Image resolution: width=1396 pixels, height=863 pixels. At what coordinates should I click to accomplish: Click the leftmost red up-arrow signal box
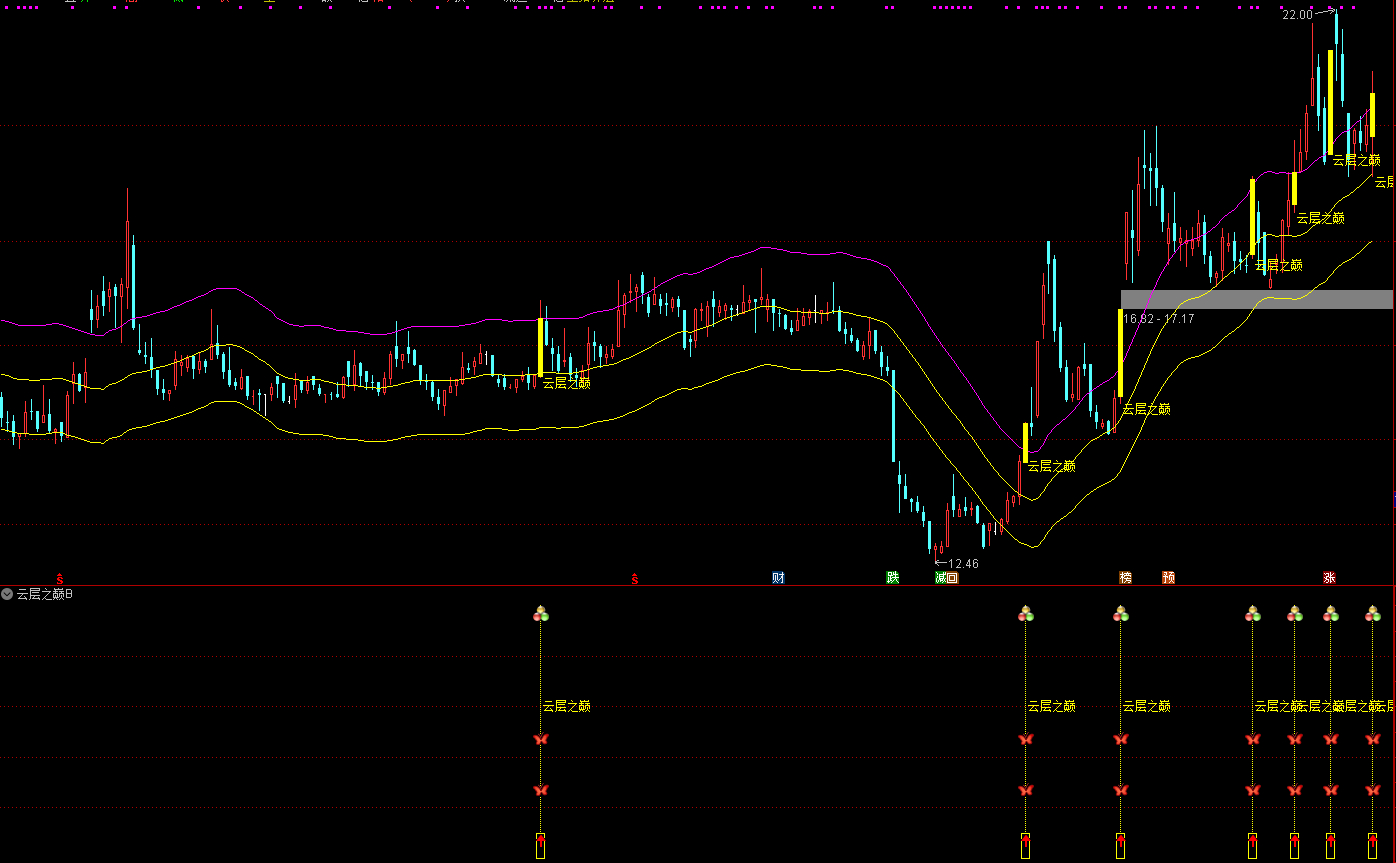point(541,845)
